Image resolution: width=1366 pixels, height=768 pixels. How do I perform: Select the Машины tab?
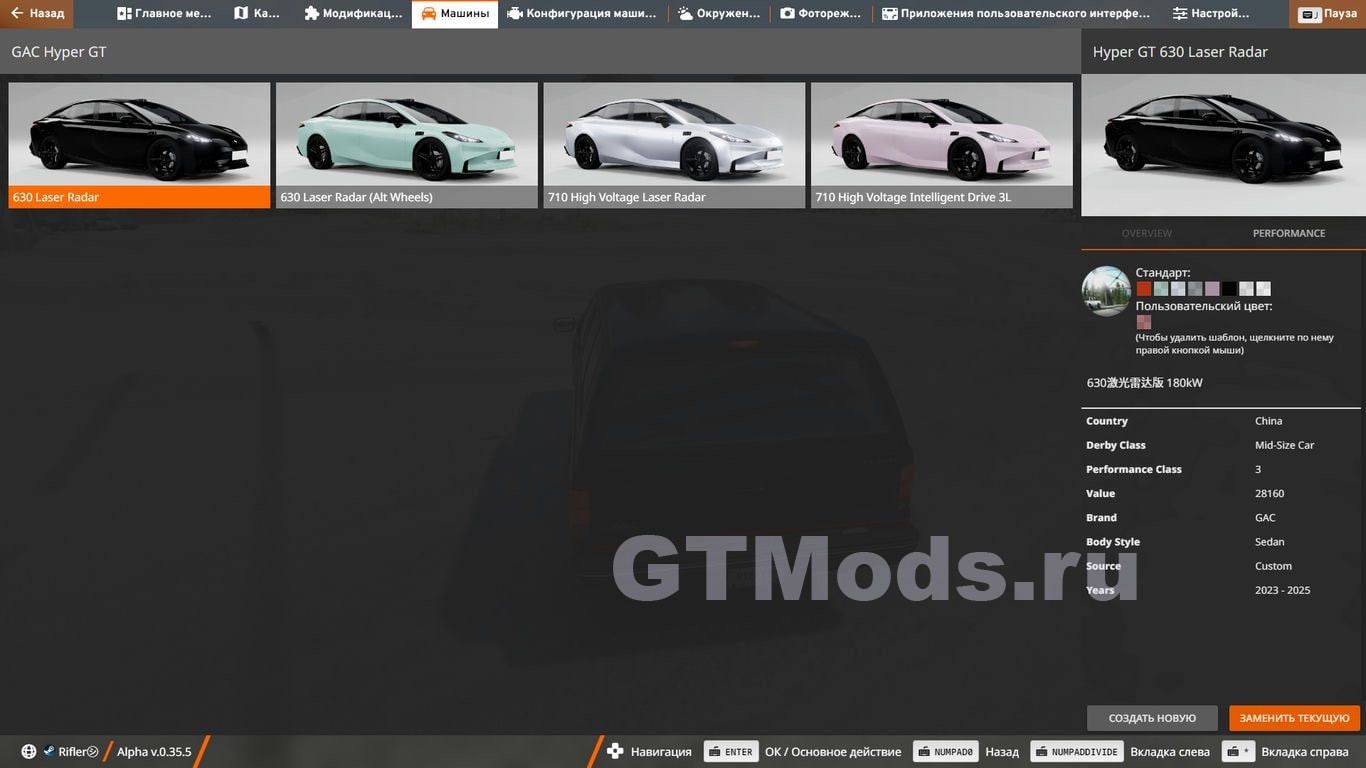(x=455, y=14)
